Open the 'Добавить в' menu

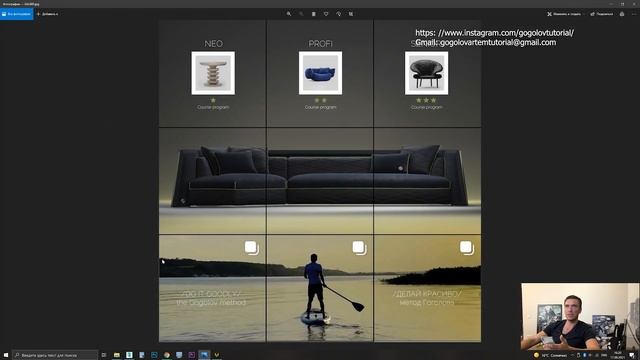[x=47, y=14]
